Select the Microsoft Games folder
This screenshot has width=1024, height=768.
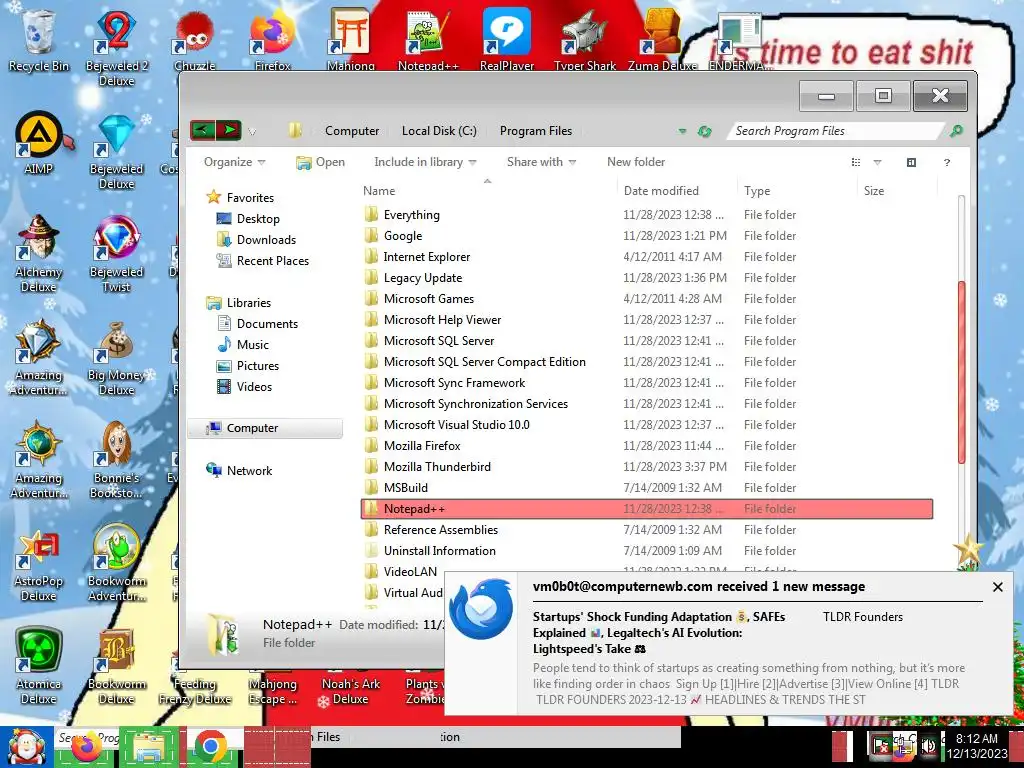tap(647, 298)
